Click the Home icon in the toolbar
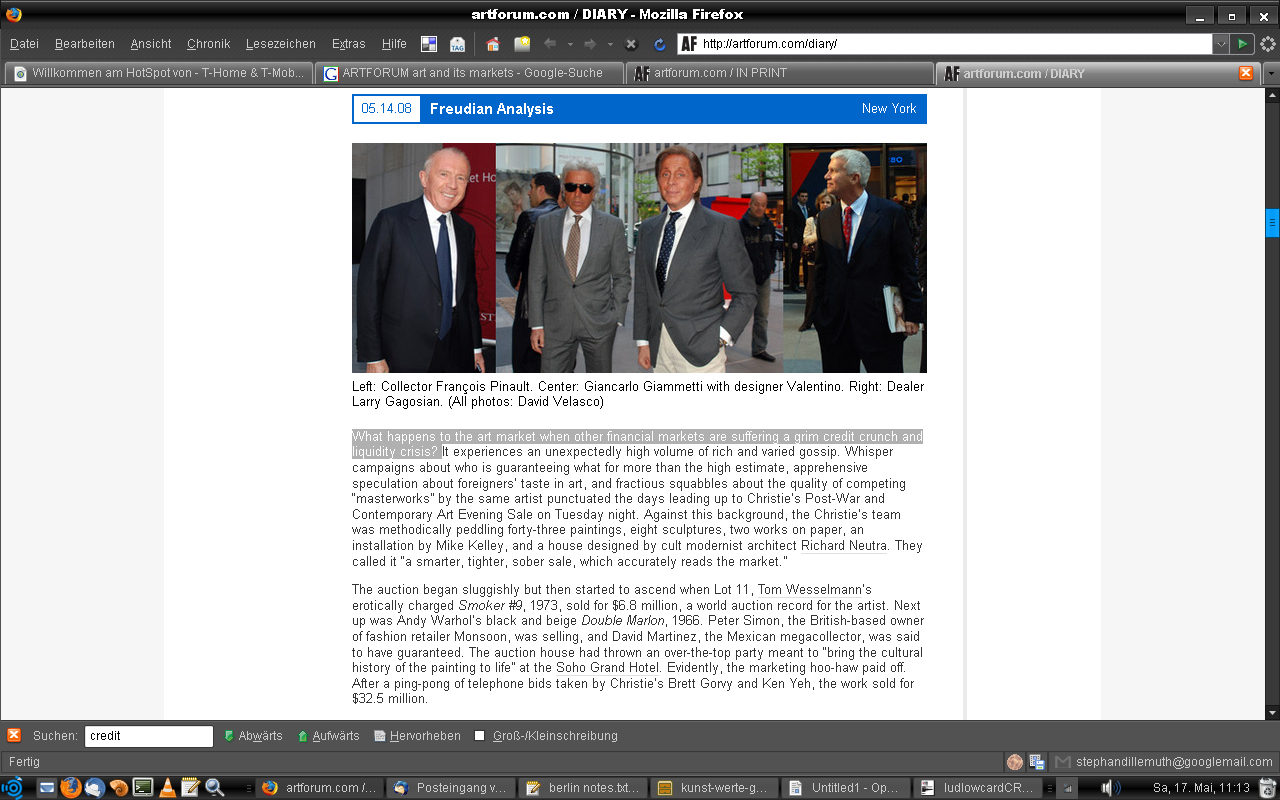This screenshot has width=1280, height=800. (x=492, y=44)
